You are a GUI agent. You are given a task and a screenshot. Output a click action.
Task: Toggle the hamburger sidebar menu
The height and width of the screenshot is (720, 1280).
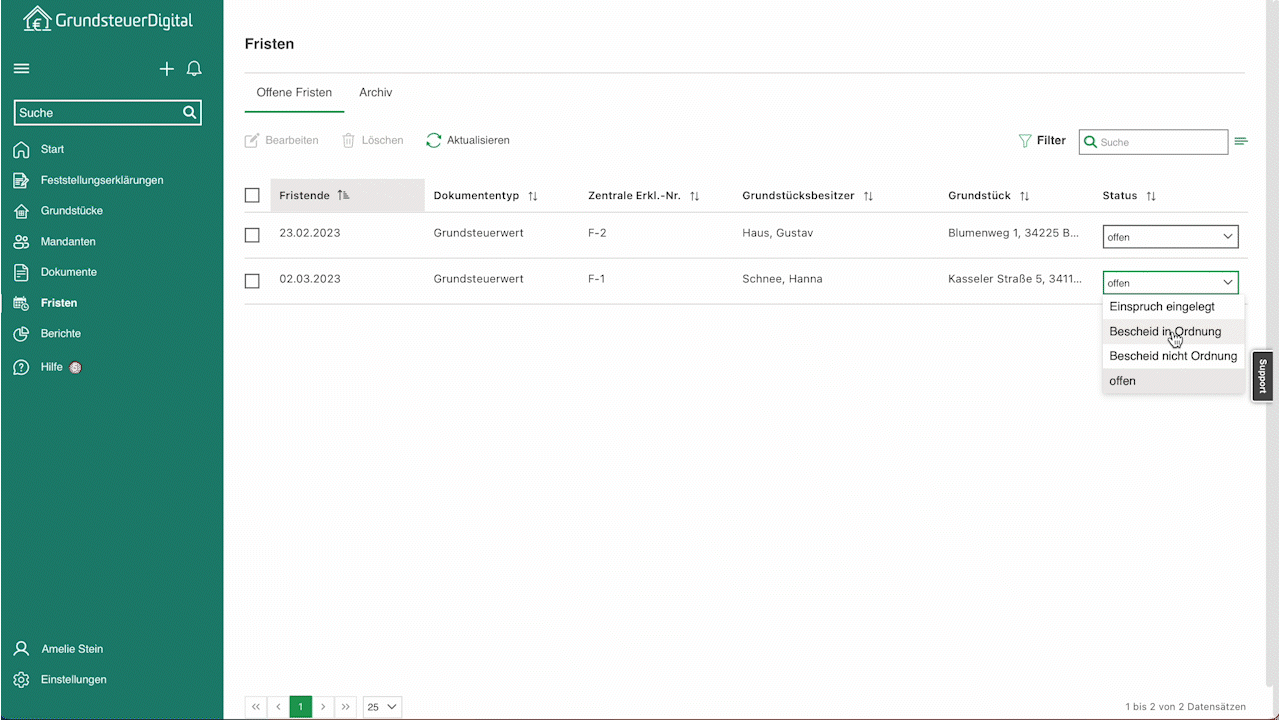tap(21, 69)
